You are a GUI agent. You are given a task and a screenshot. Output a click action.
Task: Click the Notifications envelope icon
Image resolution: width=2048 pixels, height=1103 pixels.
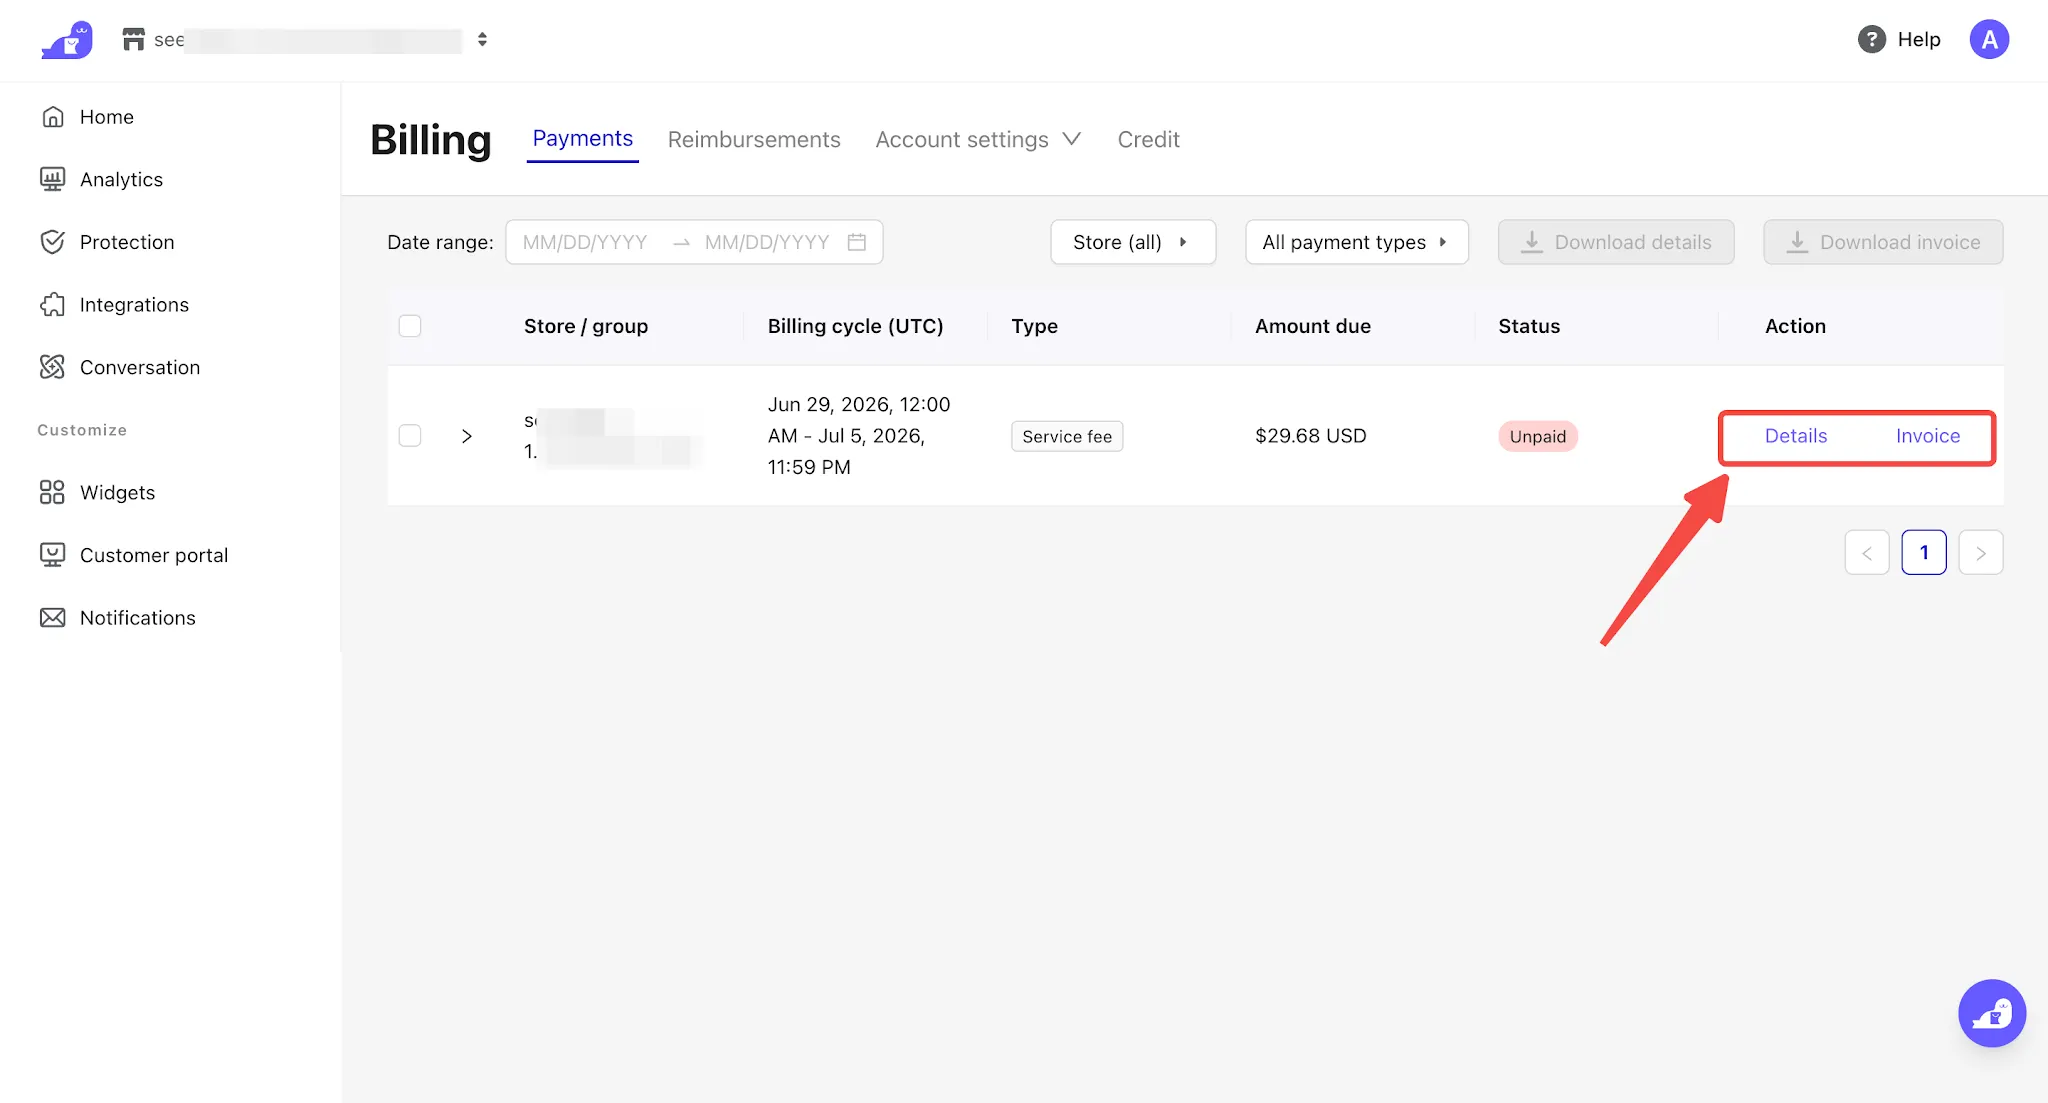[53, 618]
